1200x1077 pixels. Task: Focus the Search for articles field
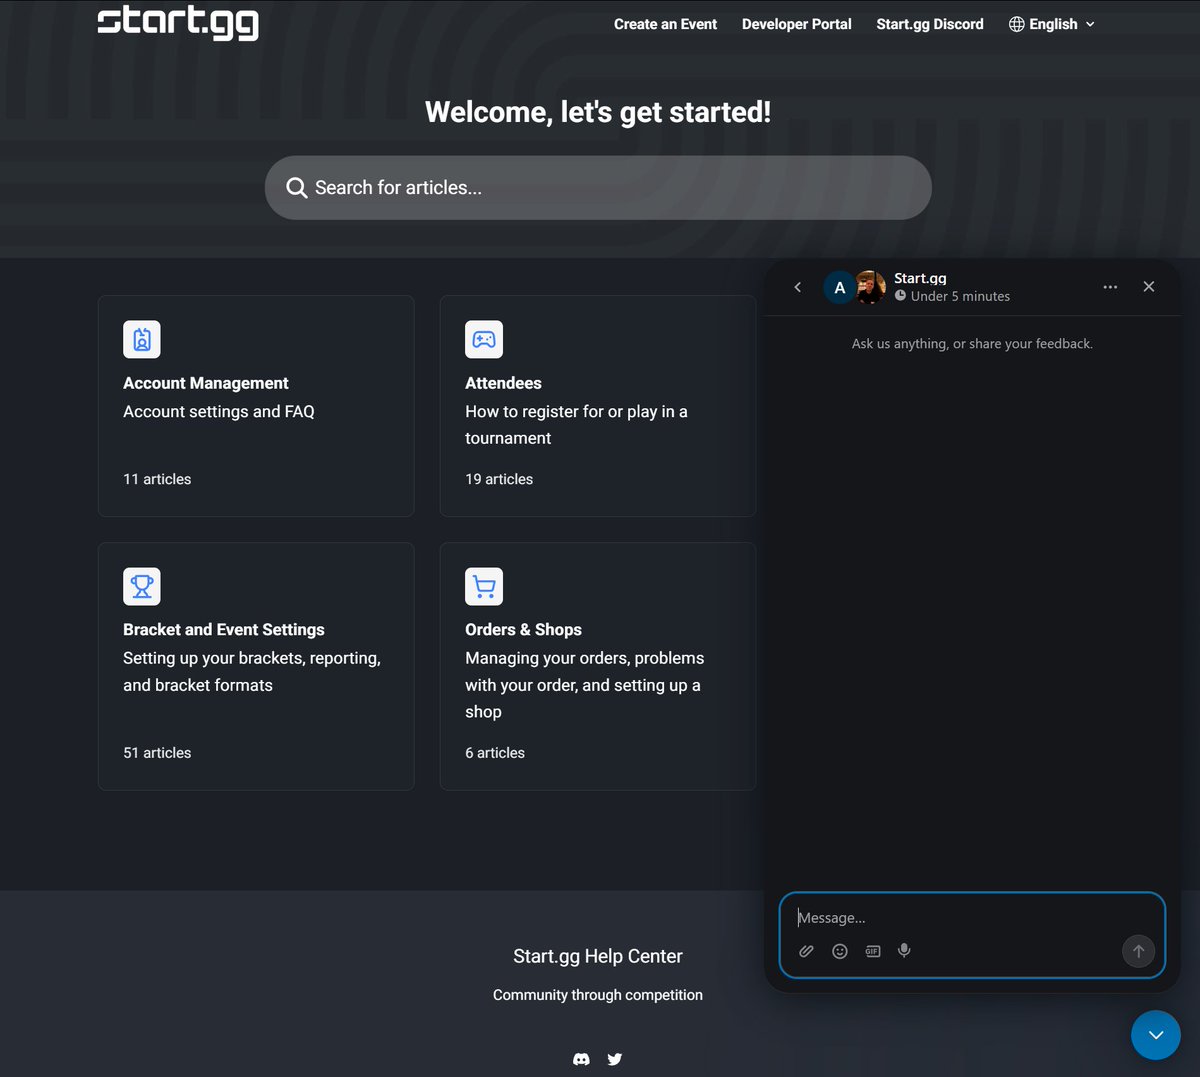[598, 188]
